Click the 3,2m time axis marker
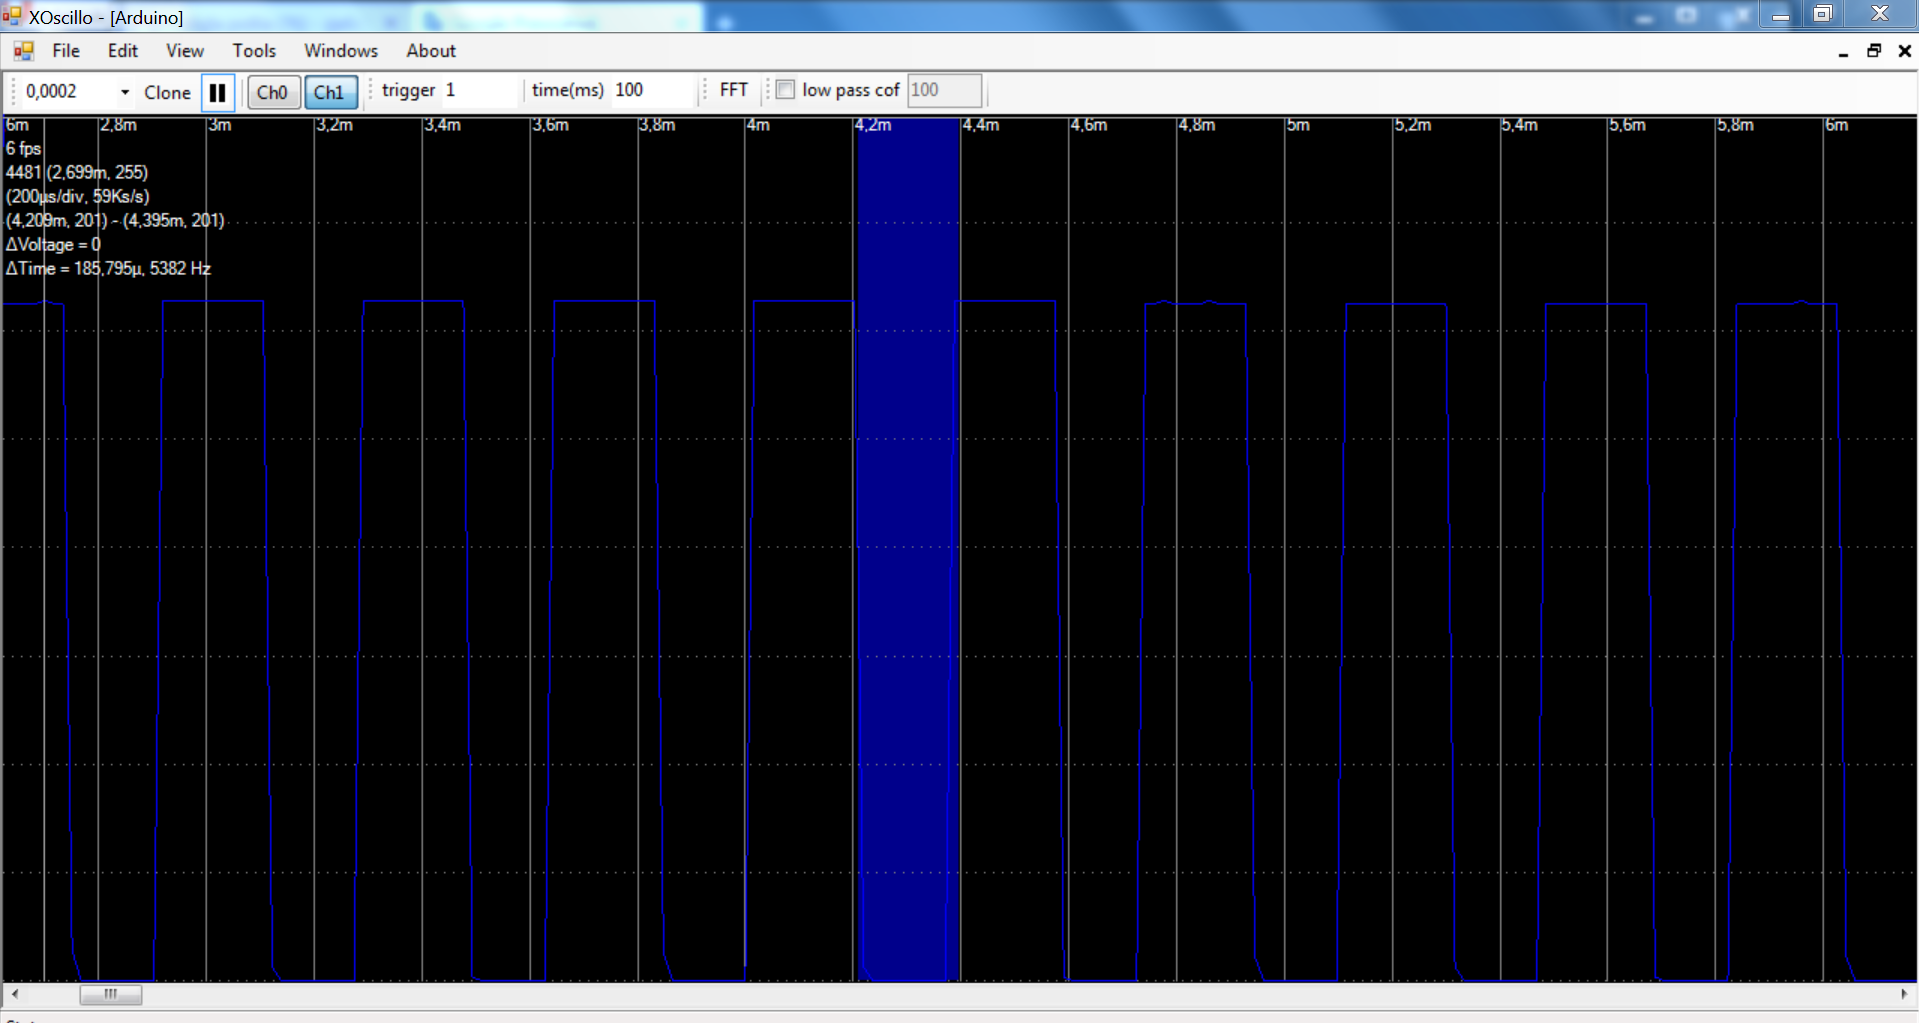Screen dimensions: 1919x1023 (x=335, y=125)
